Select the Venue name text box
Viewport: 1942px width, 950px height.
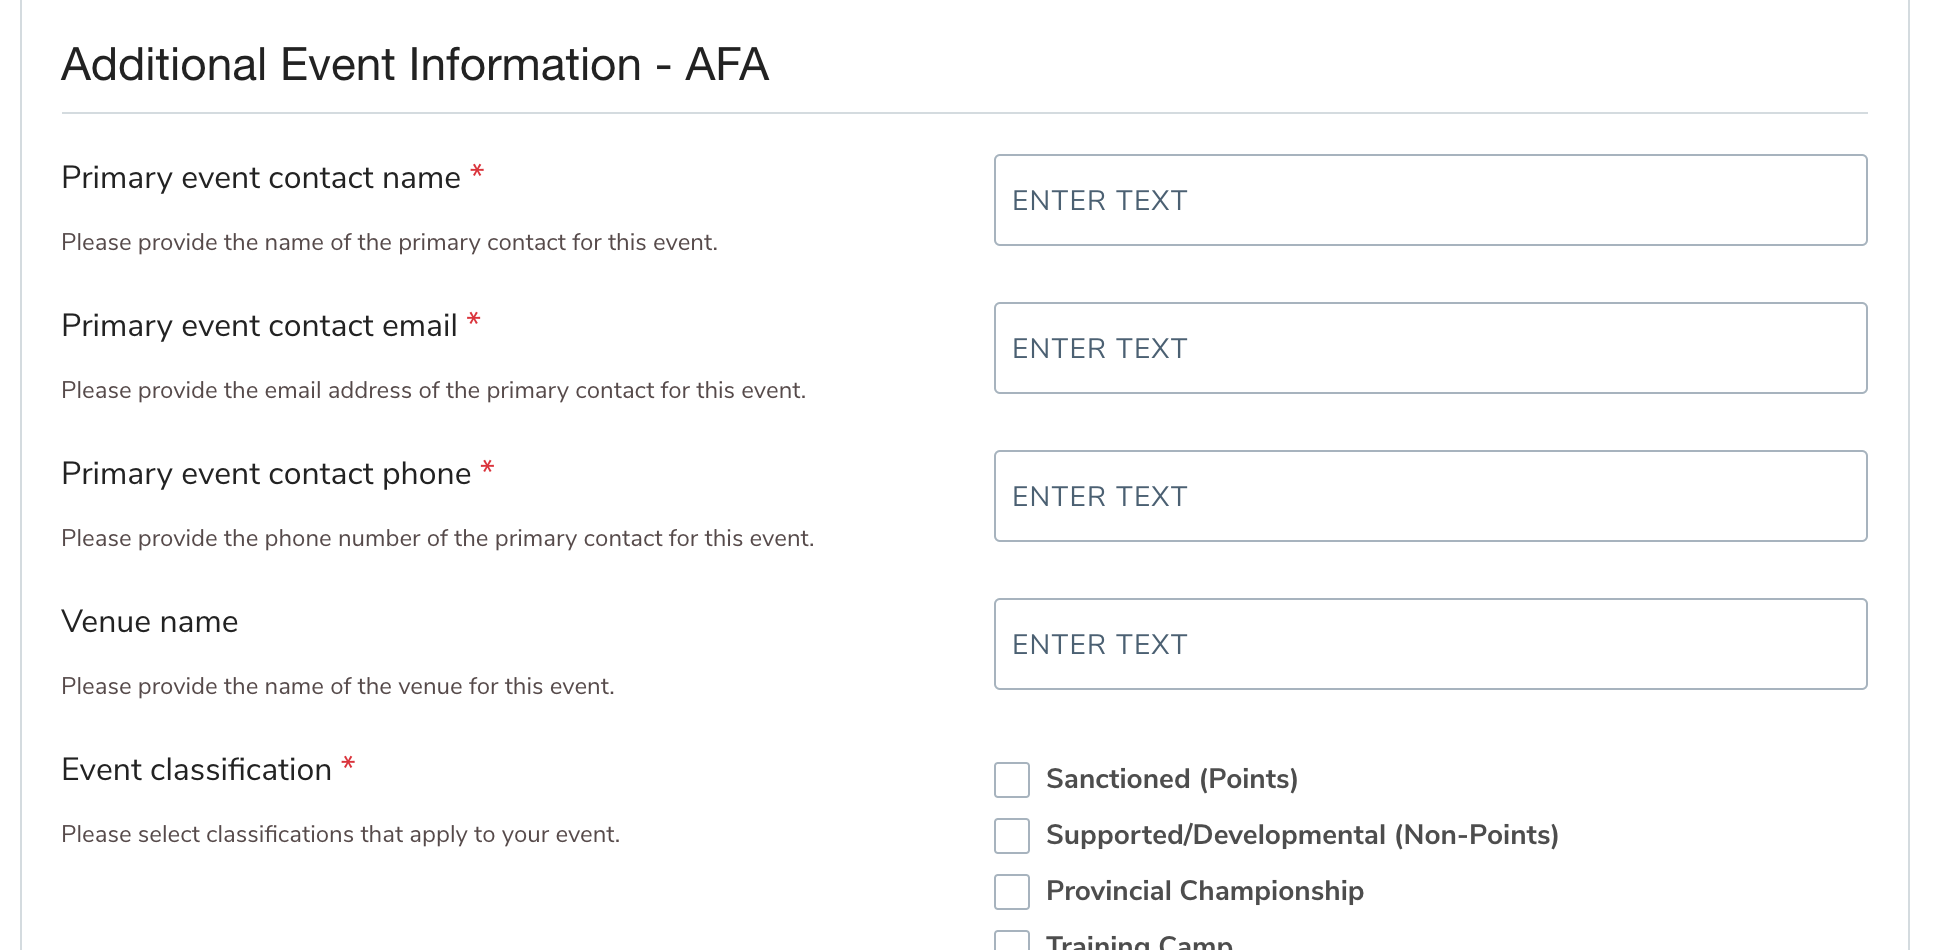click(1430, 644)
